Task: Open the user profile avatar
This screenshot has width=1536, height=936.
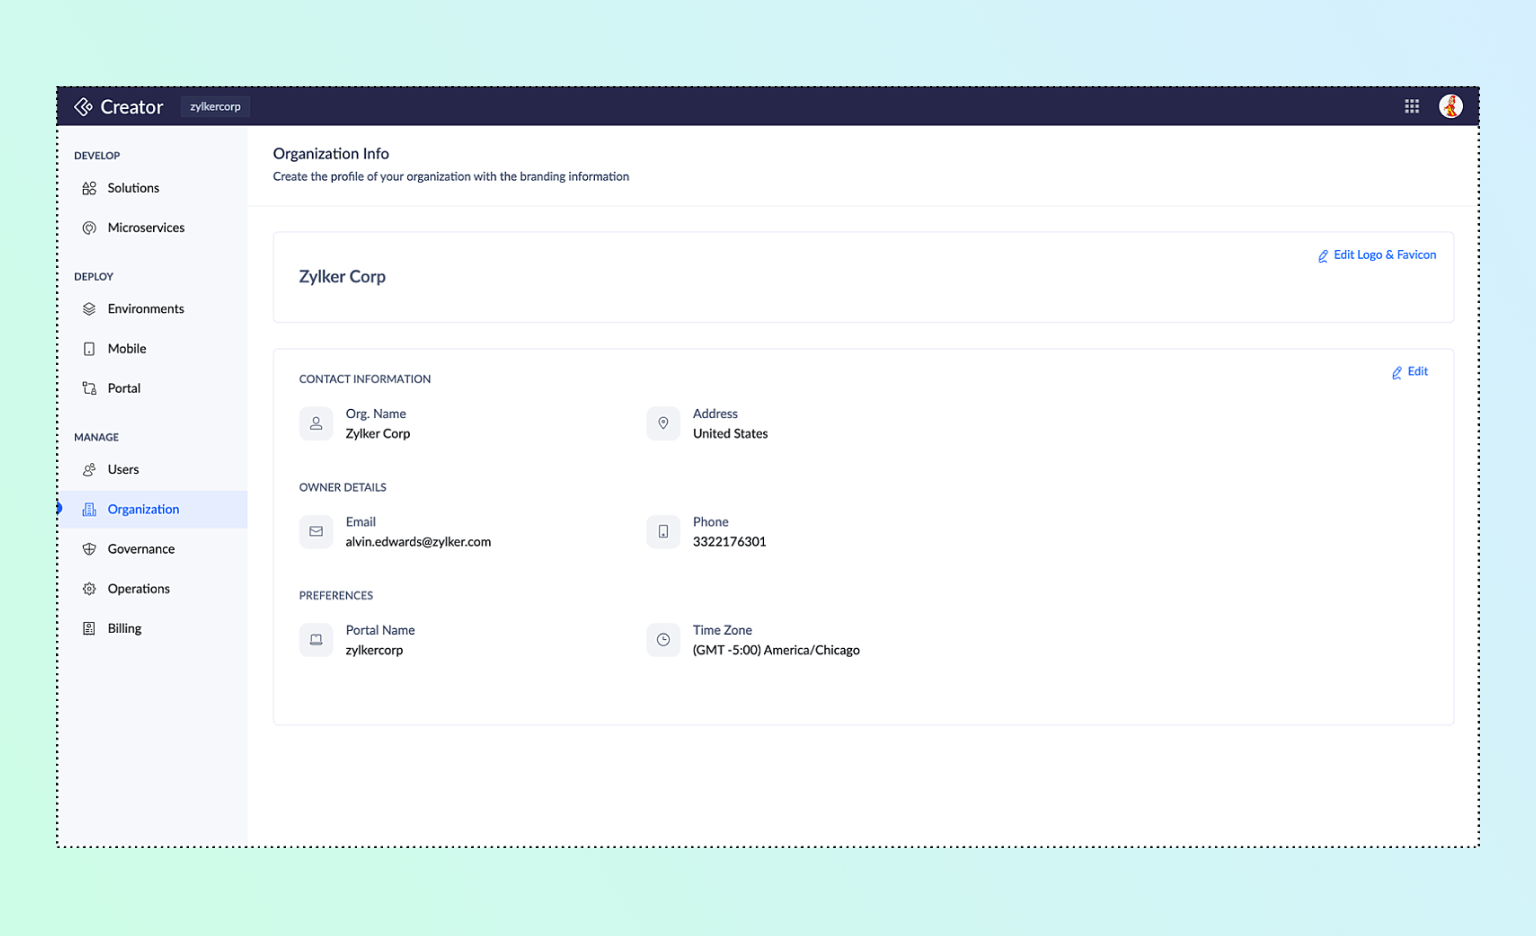Action: tap(1451, 106)
